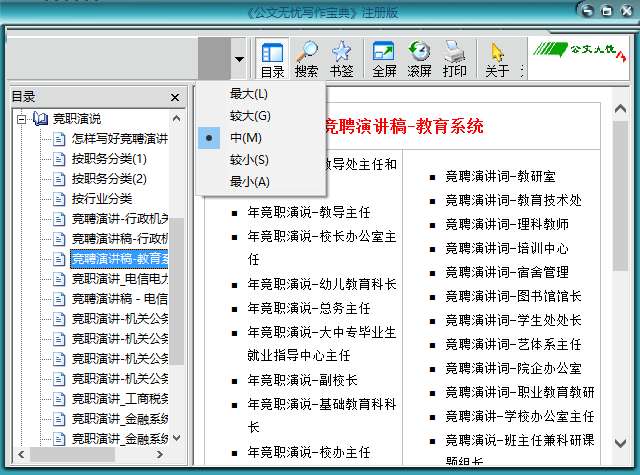Open link 年竞职演说-校办主任
Image resolution: width=640 pixels, height=475 pixels.
coord(309,452)
